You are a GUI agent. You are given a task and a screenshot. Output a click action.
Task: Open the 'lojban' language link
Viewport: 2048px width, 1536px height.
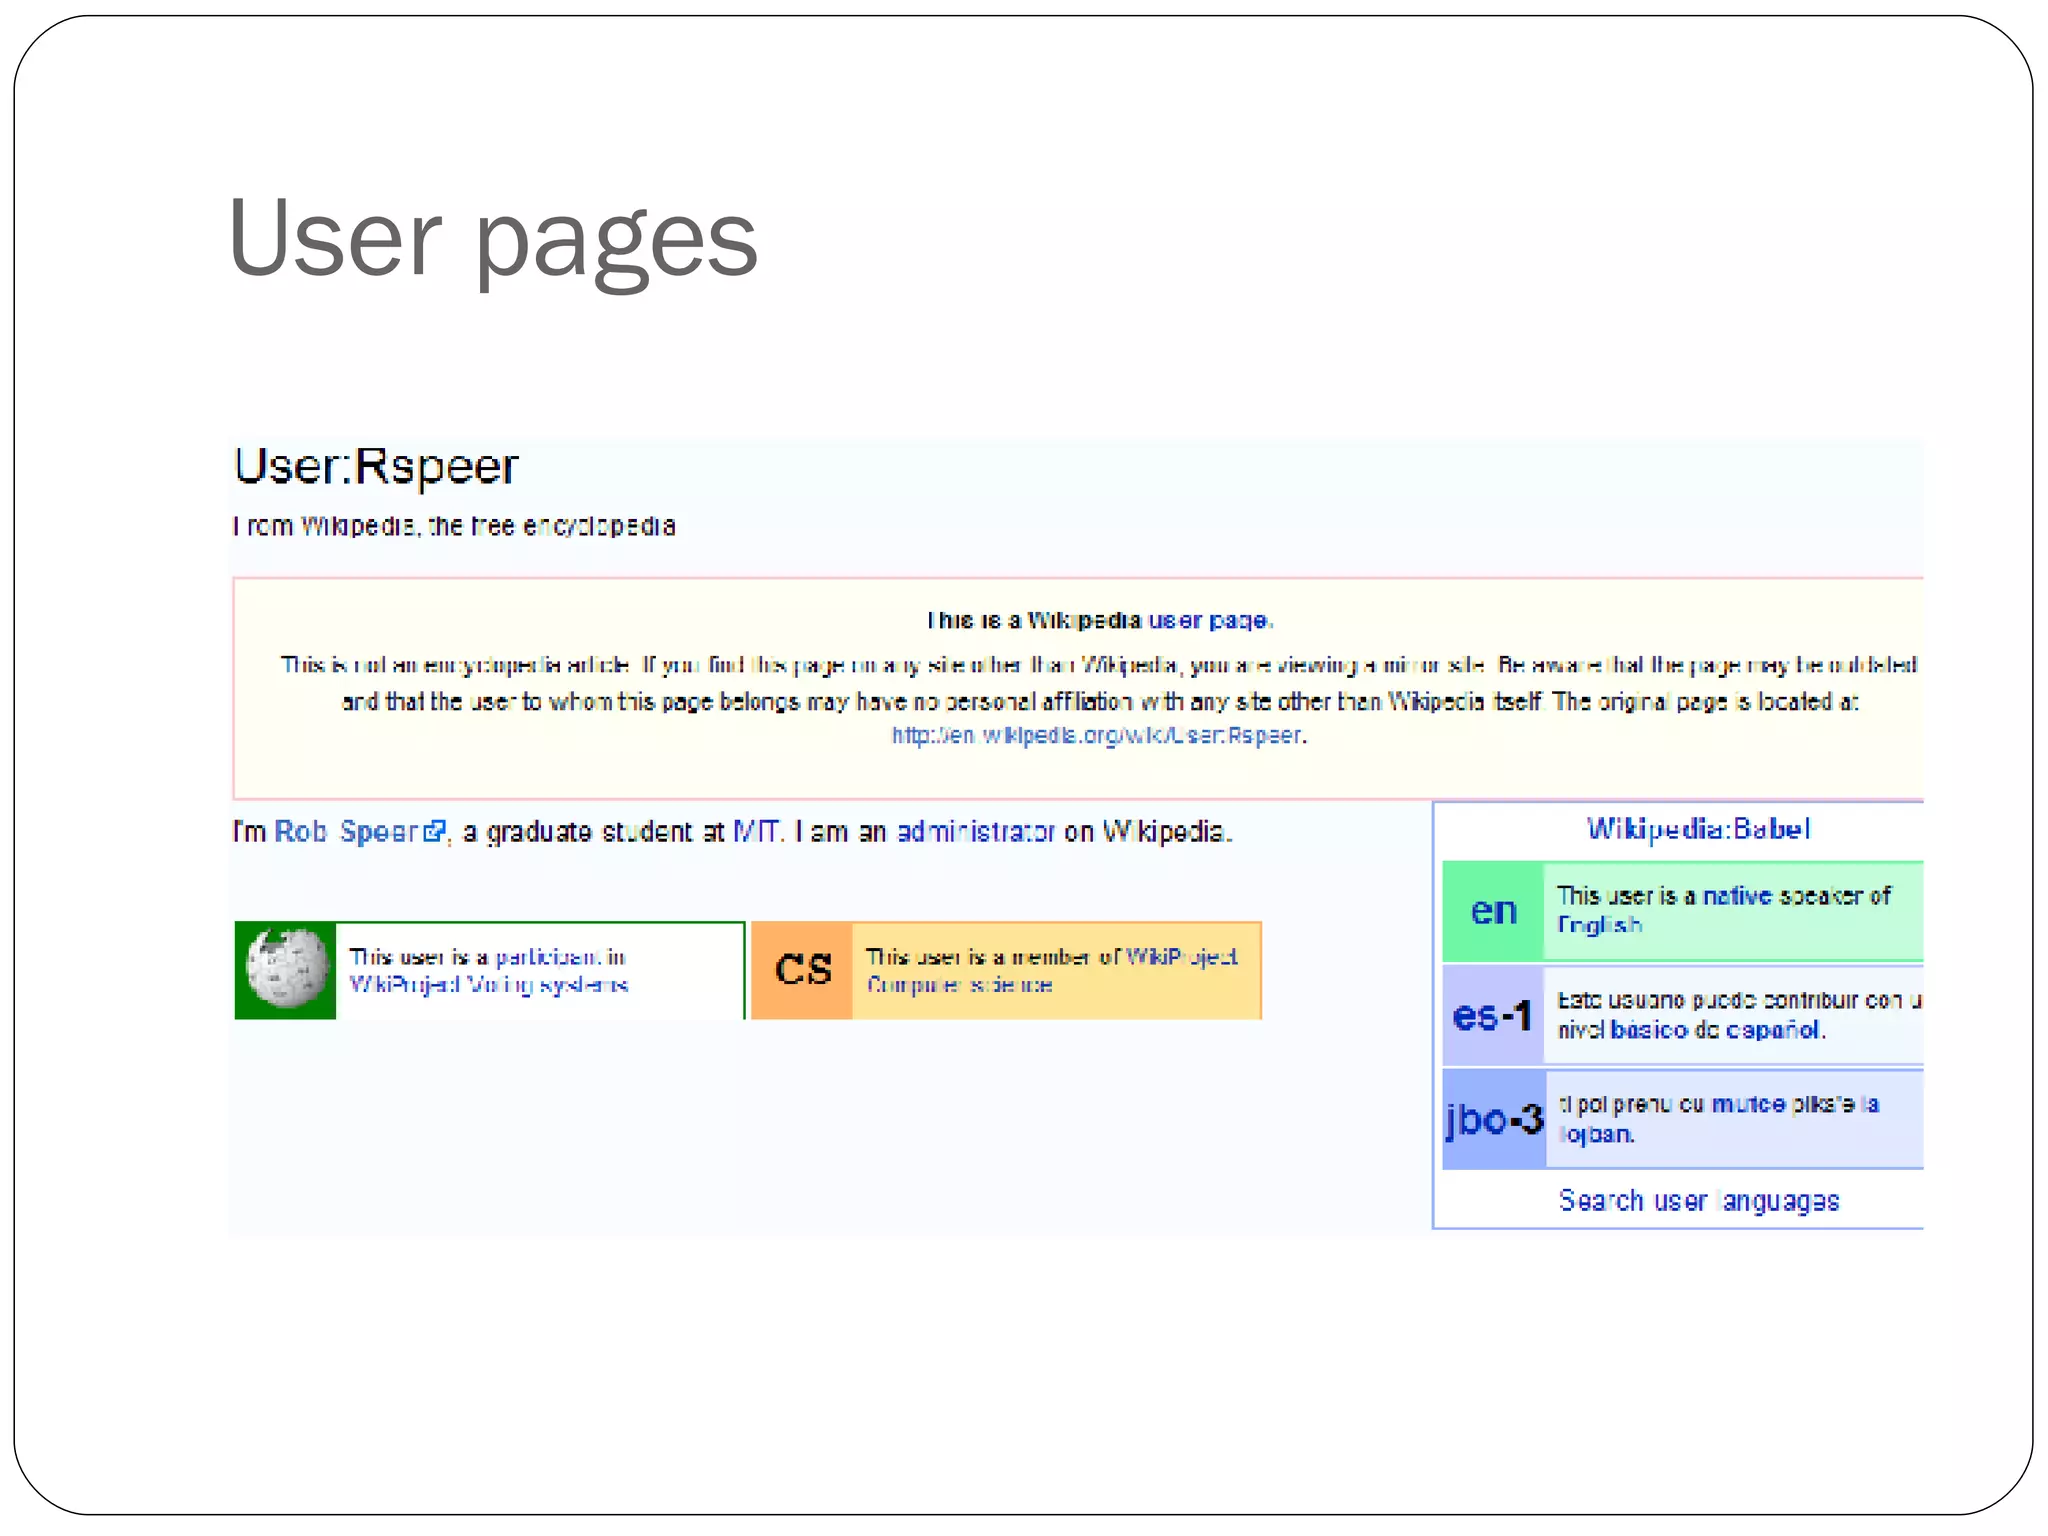point(1596,1135)
